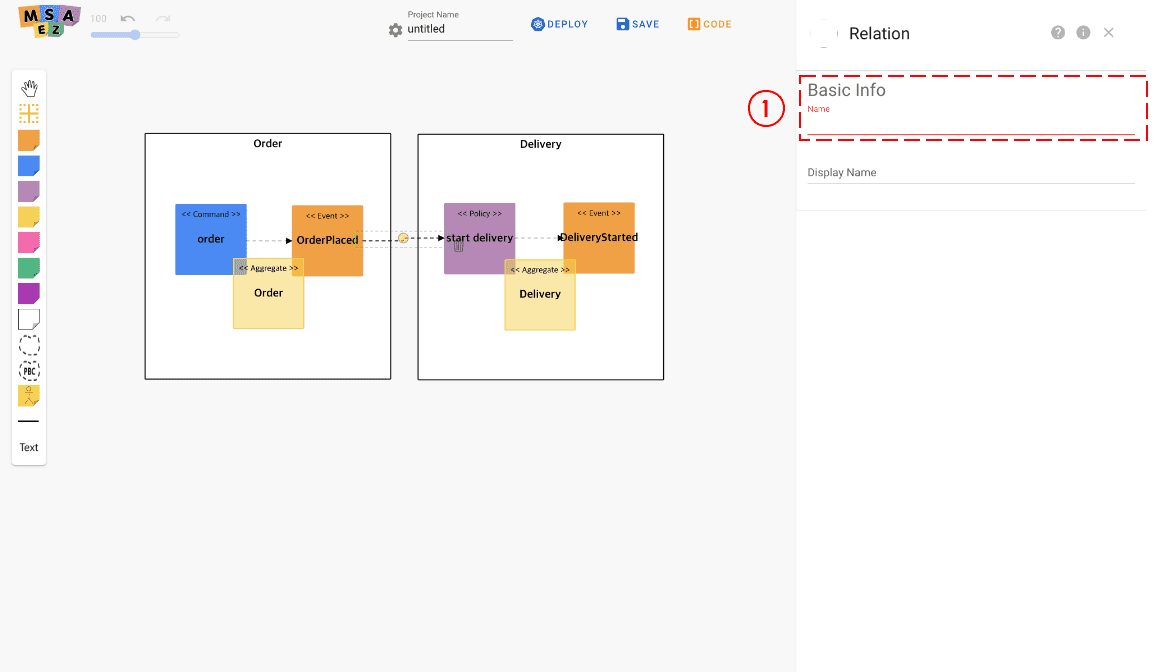Pick the pink sticker in palette

29,242
